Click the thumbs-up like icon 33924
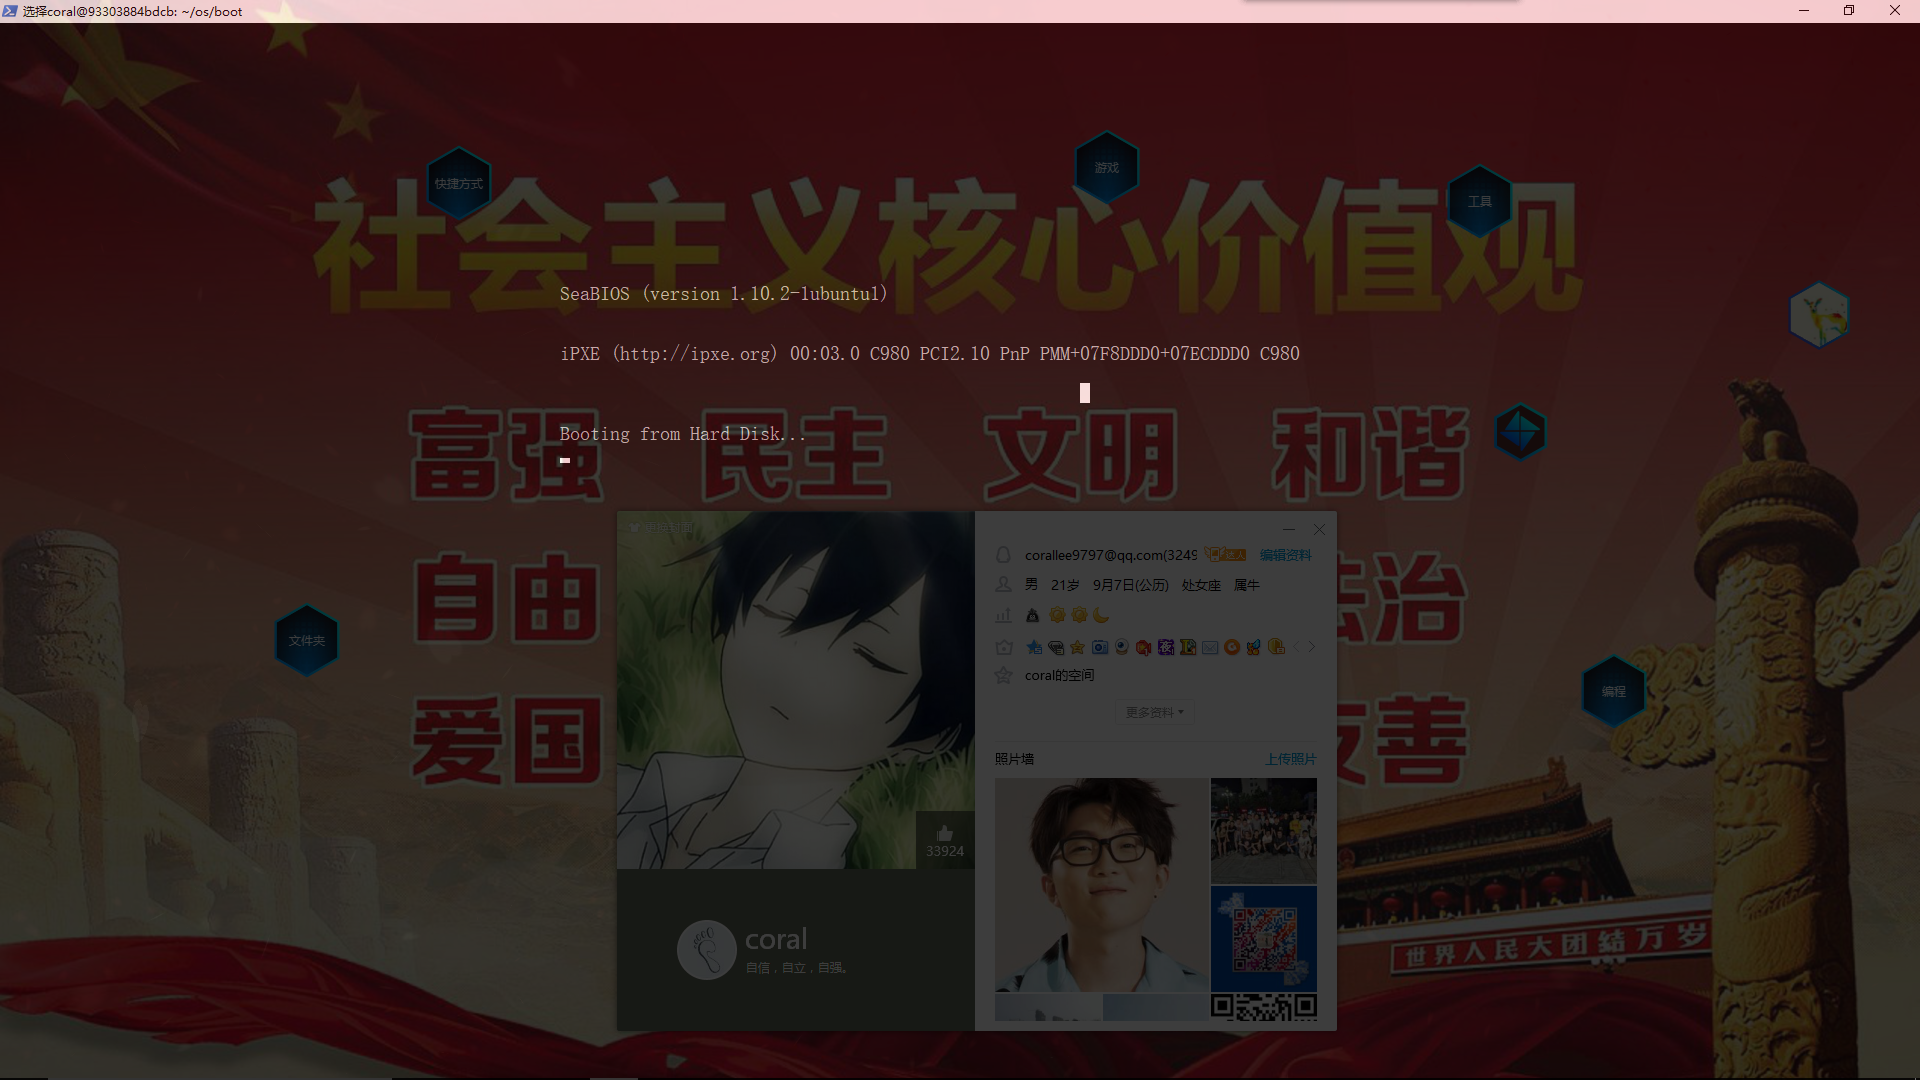Image resolution: width=1920 pixels, height=1080 pixels. click(x=944, y=834)
